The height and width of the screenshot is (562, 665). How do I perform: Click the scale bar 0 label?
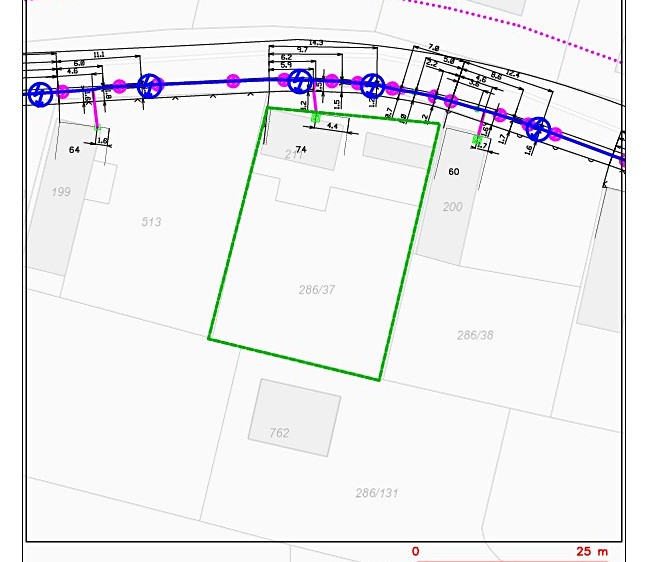point(416,551)
